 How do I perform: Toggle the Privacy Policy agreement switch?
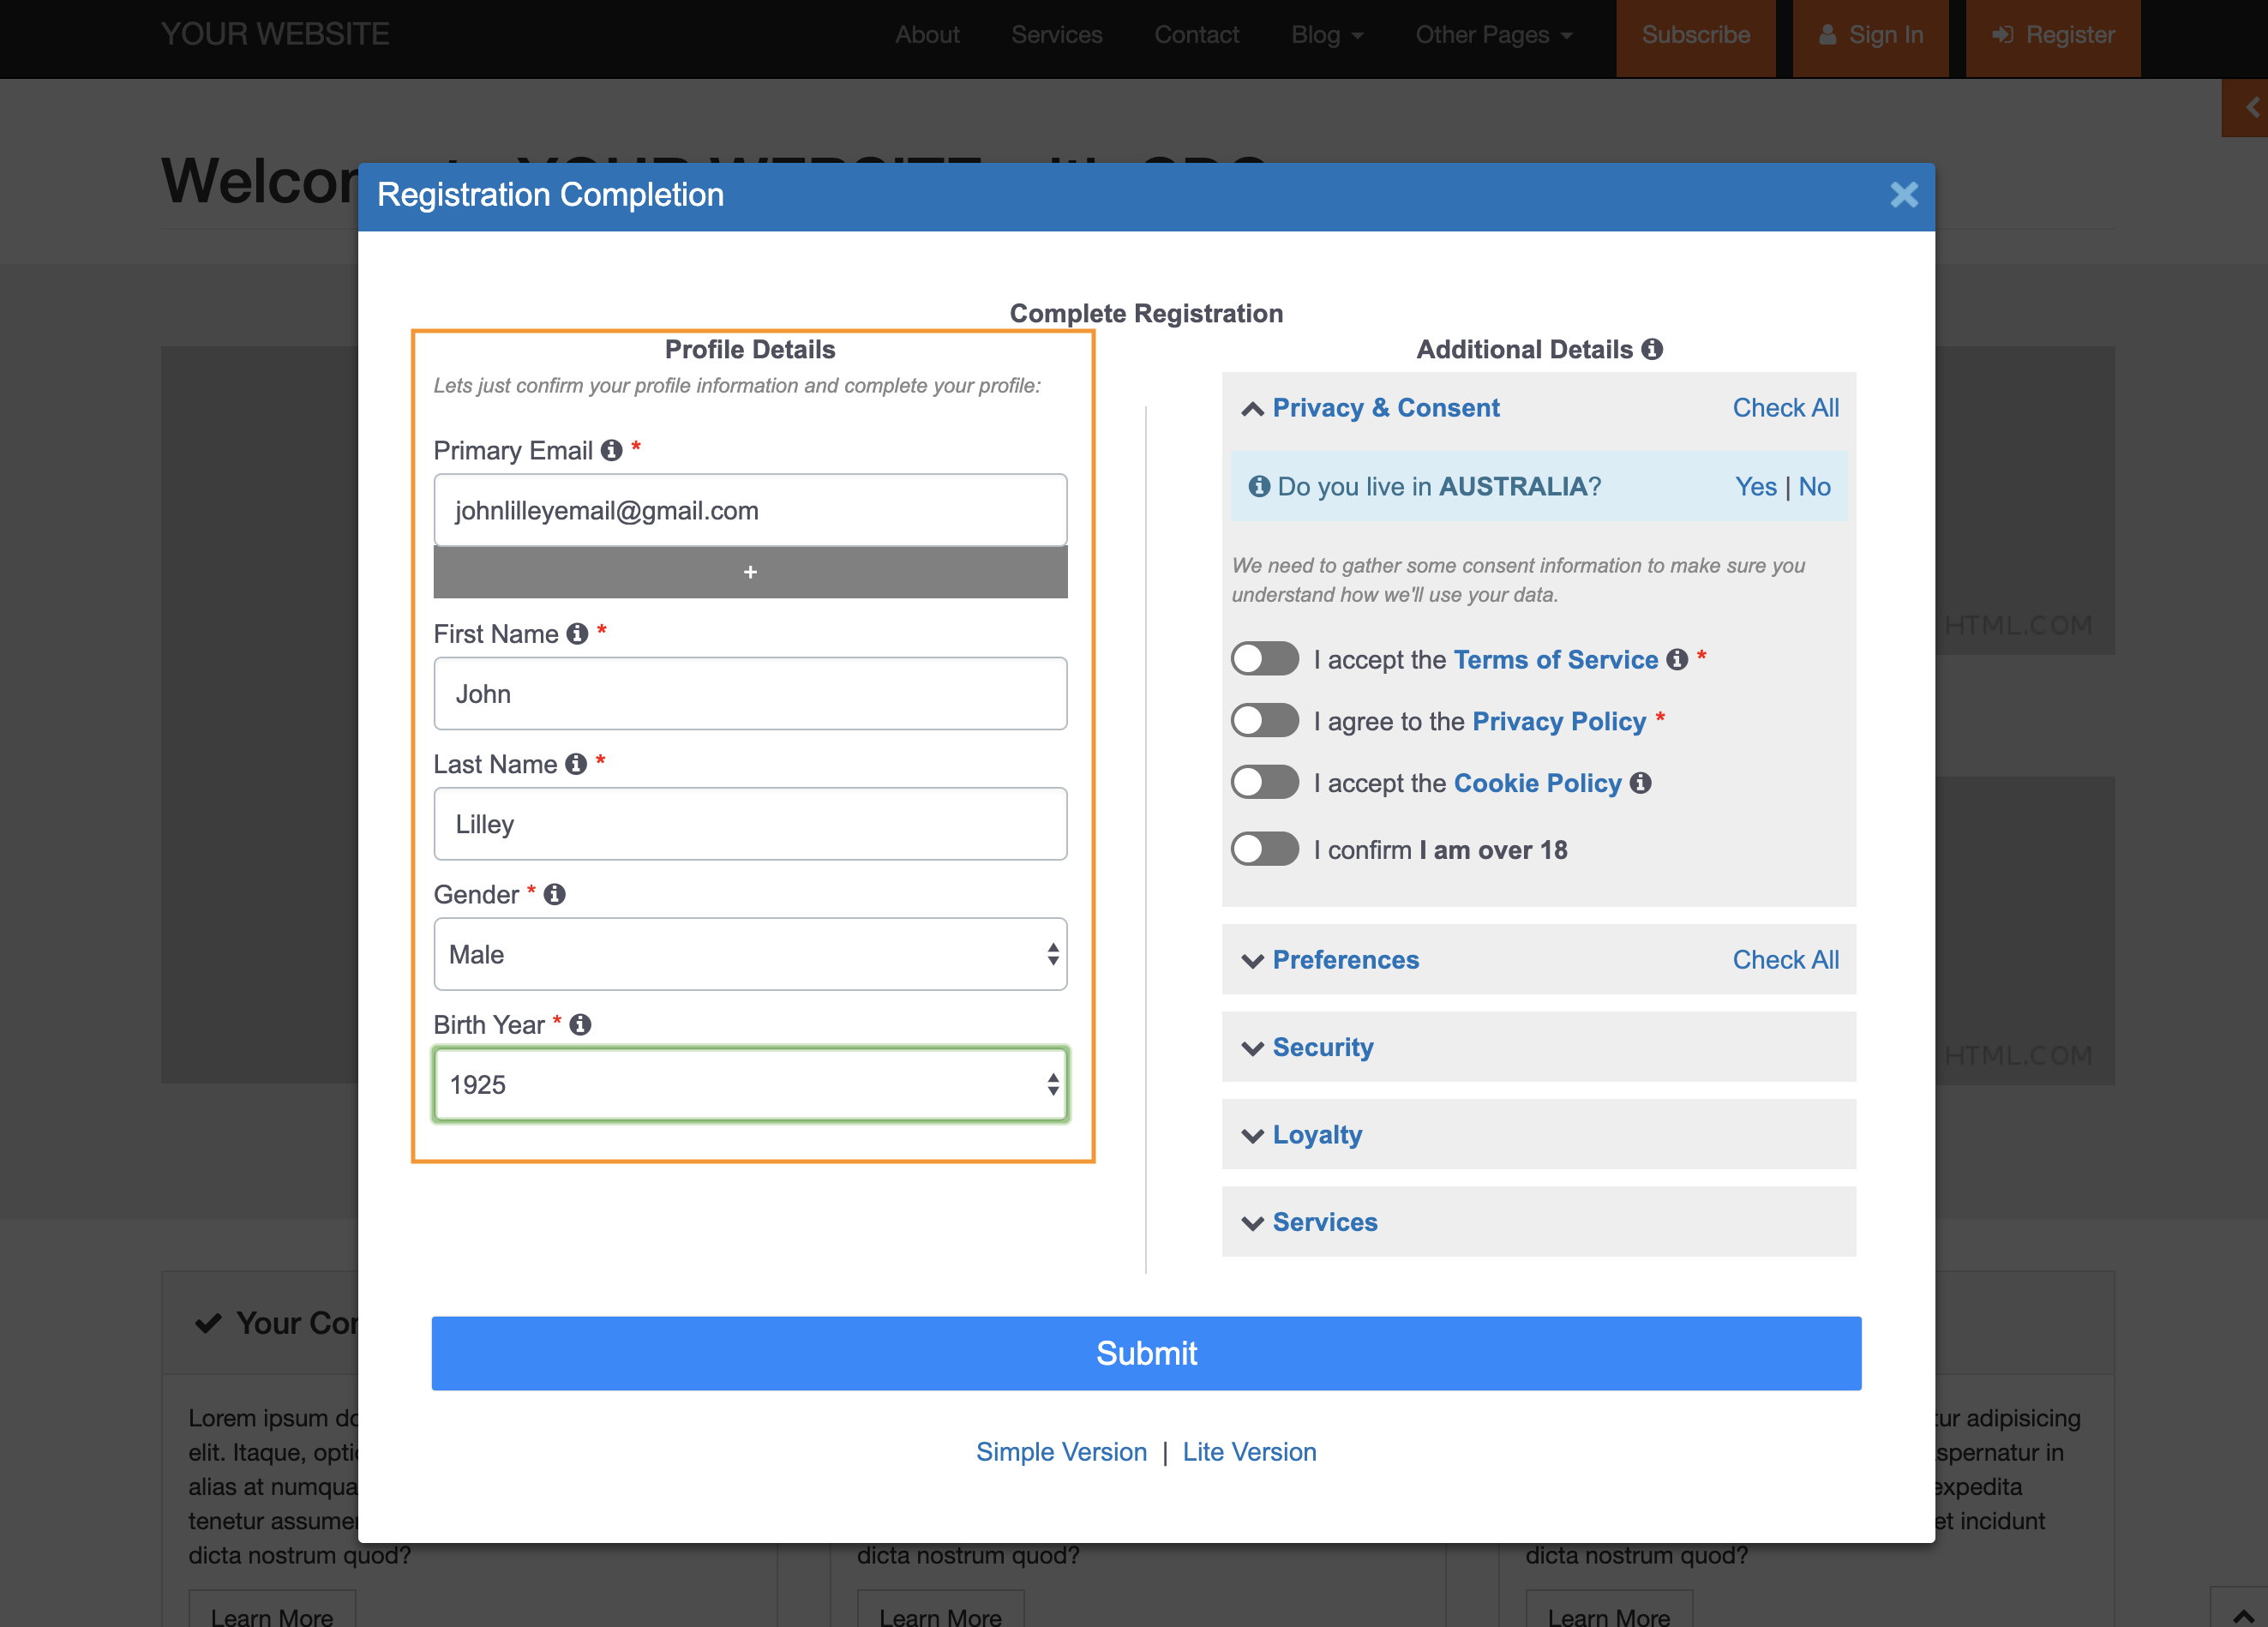(x=1264, y=721)
